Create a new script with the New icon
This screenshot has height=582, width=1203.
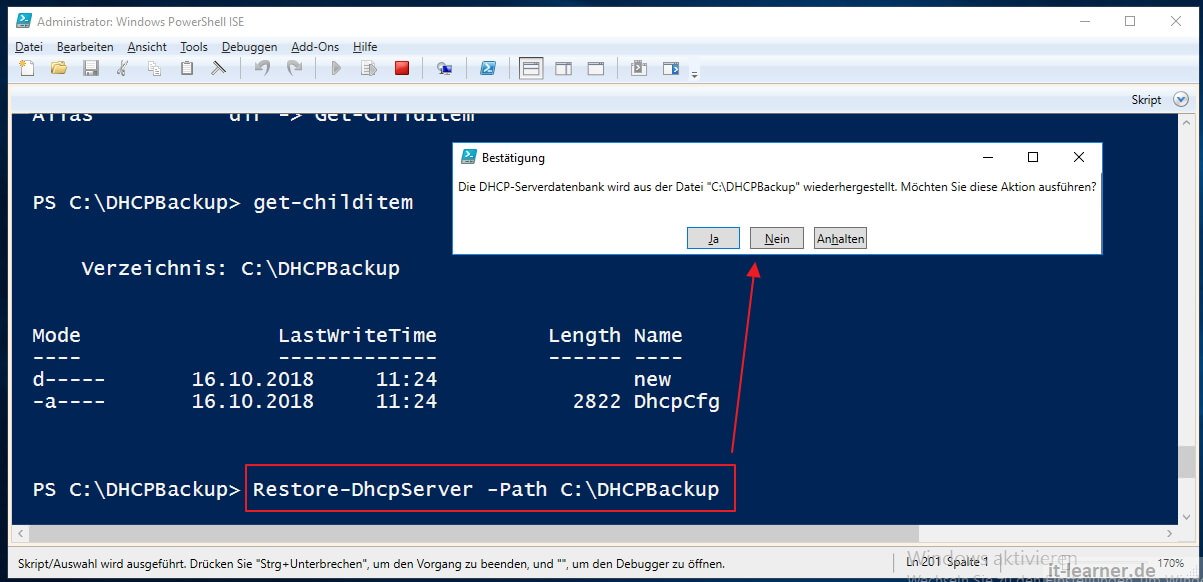[26, 68]
